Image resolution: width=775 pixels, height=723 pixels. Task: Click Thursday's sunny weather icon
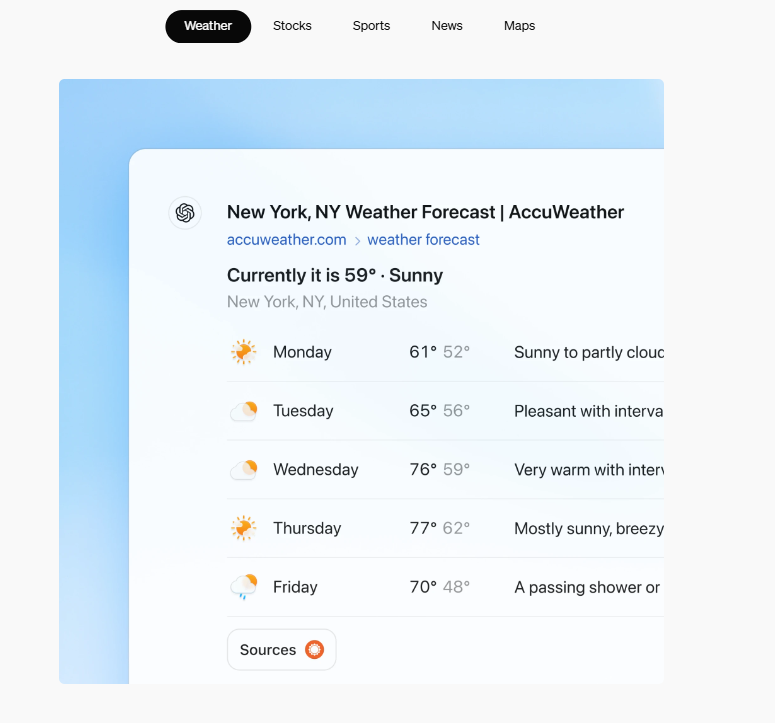[244, 528]
